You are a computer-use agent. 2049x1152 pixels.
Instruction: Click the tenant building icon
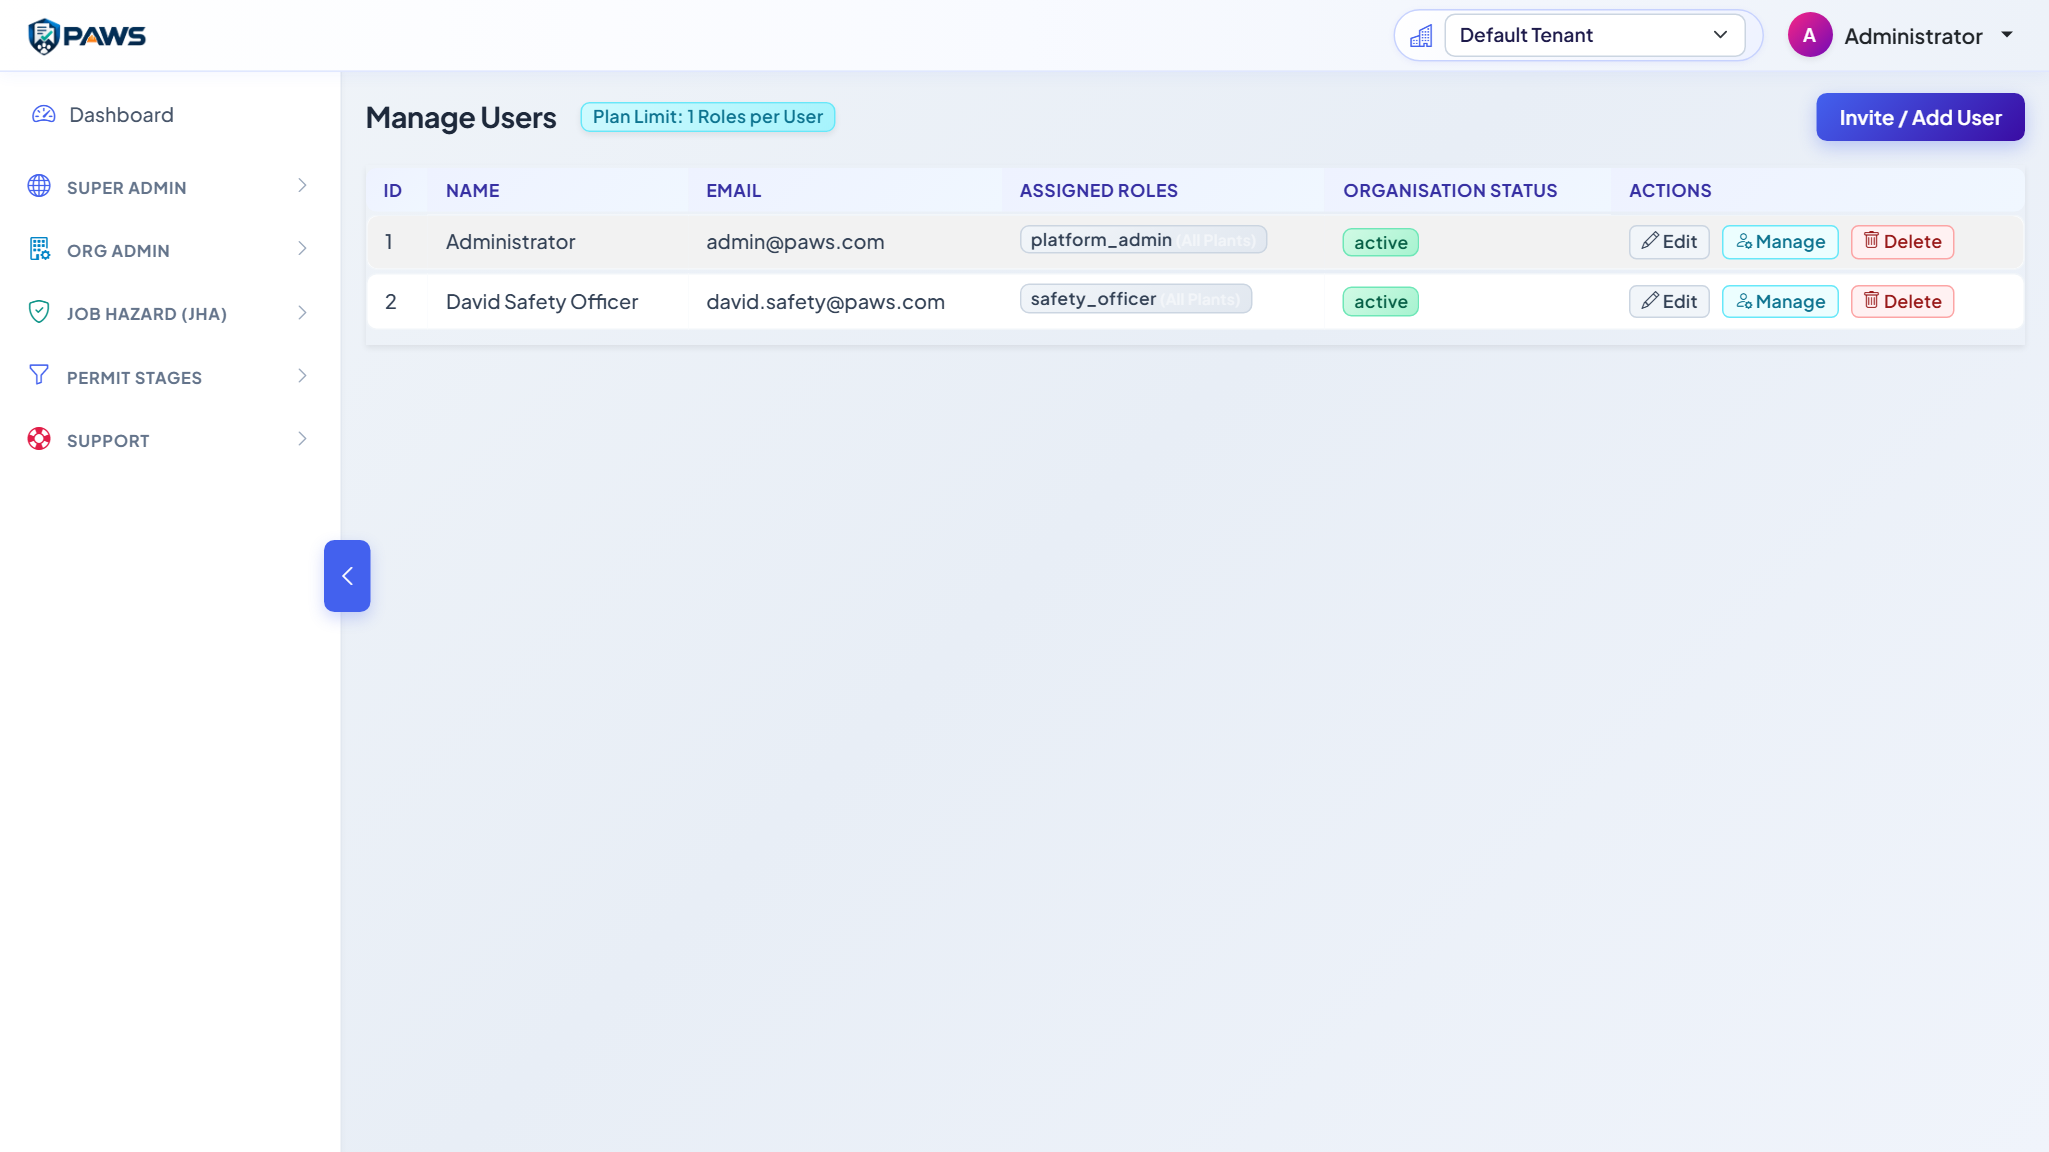[1421, 36]
